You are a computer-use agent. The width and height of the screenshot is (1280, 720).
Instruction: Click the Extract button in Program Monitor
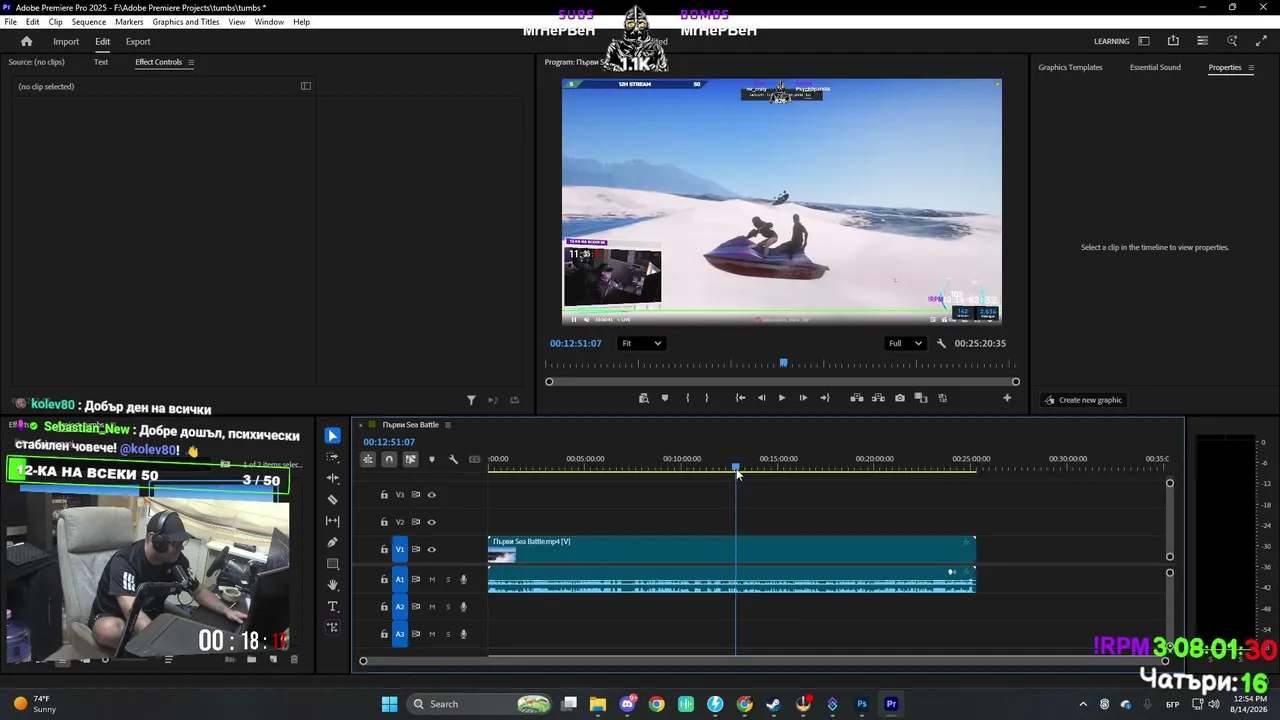(x=878, y=398)
